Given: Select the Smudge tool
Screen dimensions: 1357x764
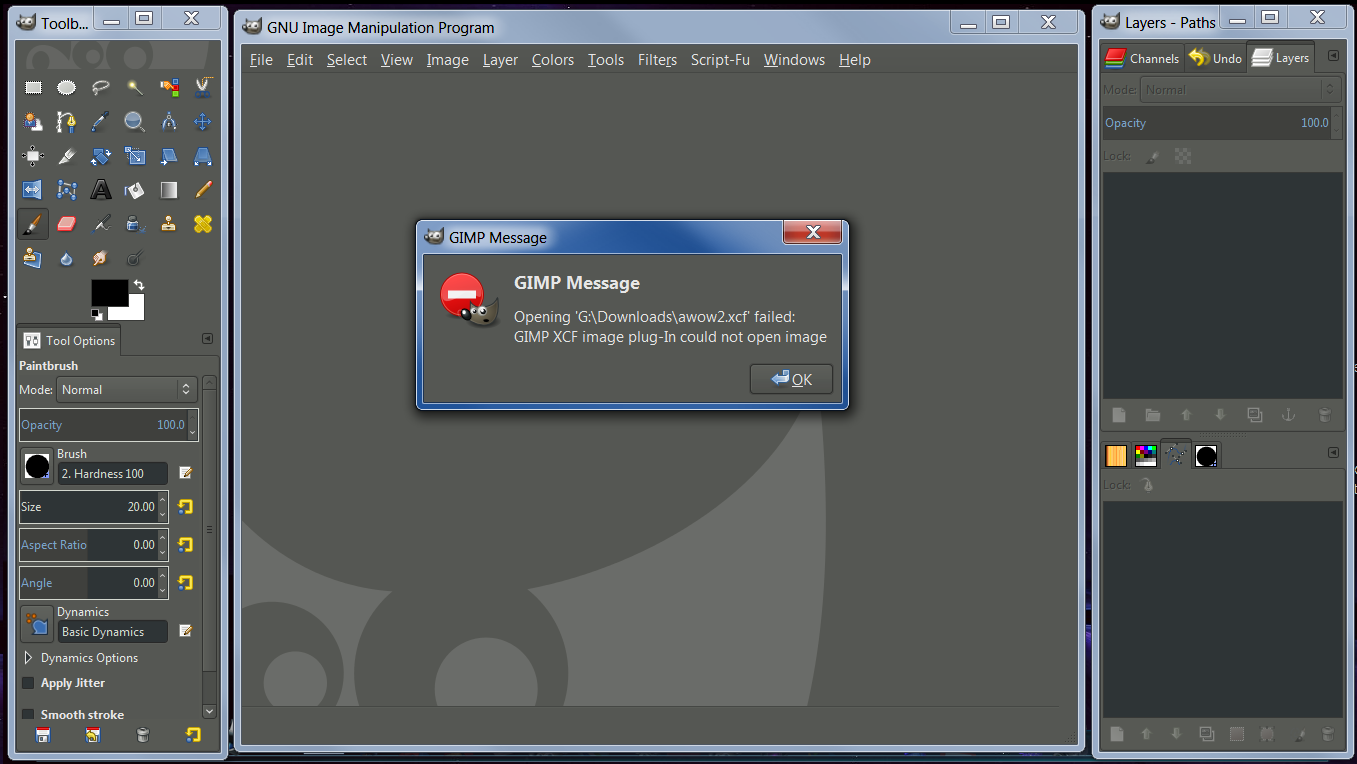Looking at the screenshot, I should 100,257.
